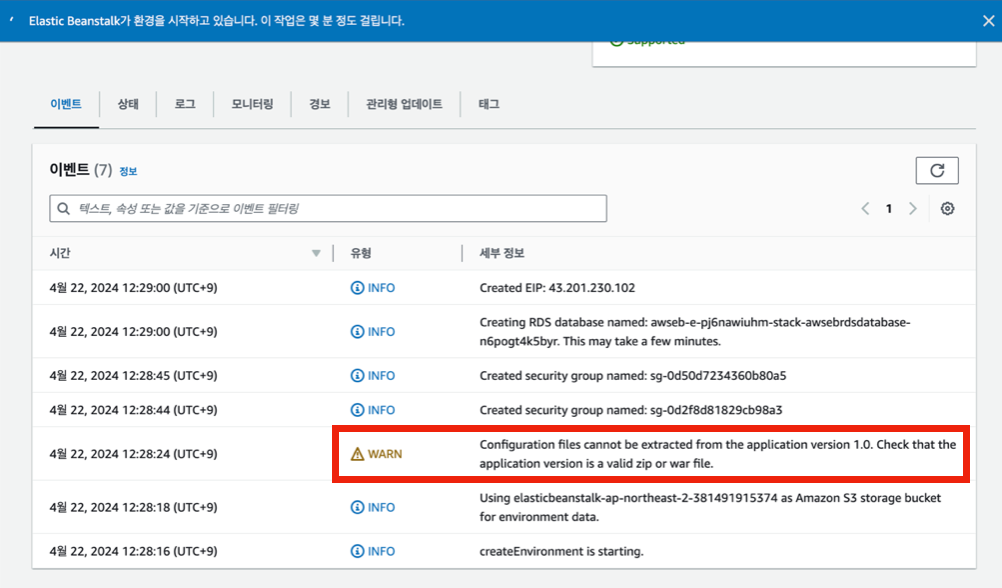
Task: Click INFO icon for S3 storage bucket event
Action: pyautogui.click(x=357, y=507)
